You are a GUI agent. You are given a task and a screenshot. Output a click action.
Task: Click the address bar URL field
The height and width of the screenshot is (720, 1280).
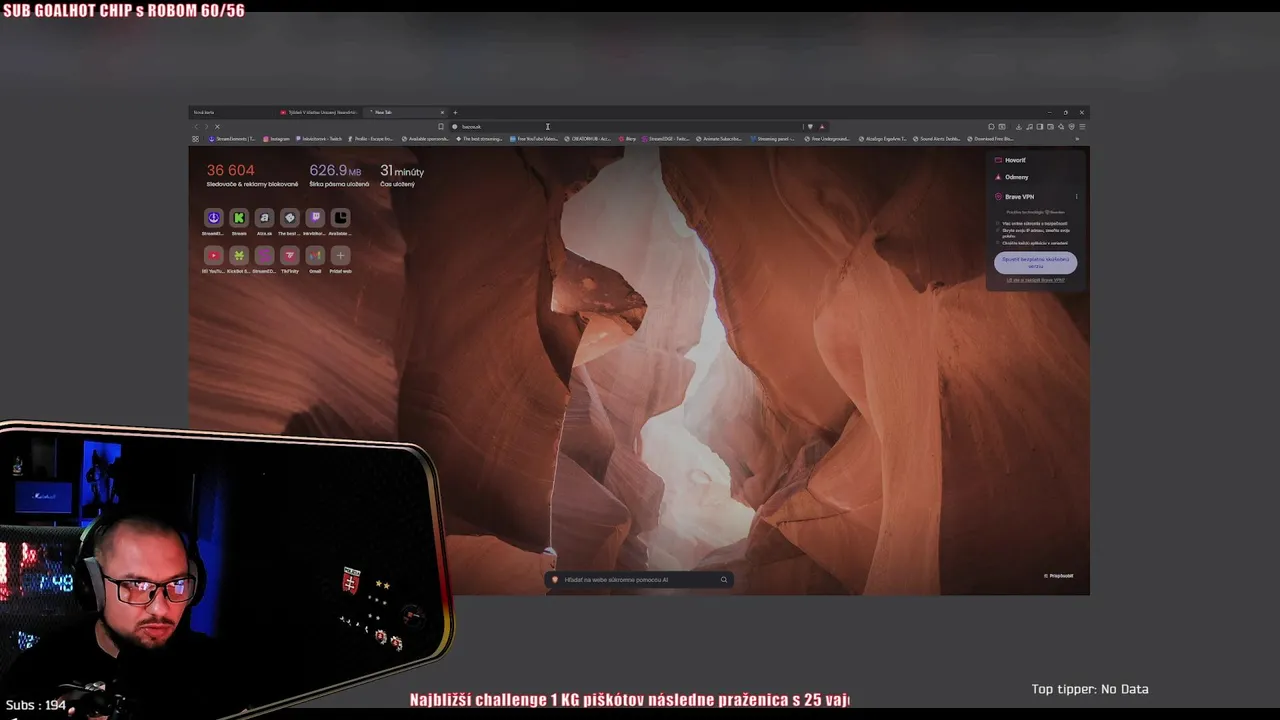tap(625, 127)
